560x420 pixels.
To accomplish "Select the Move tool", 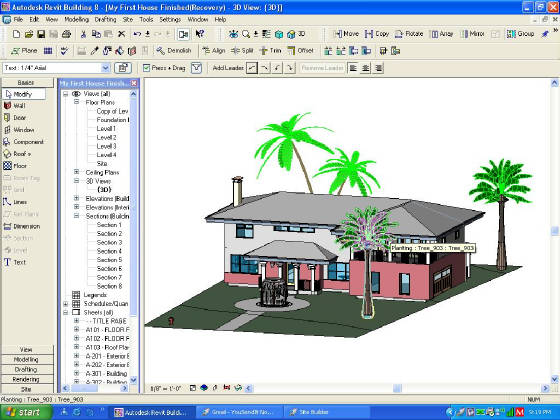I will [346, 34].
